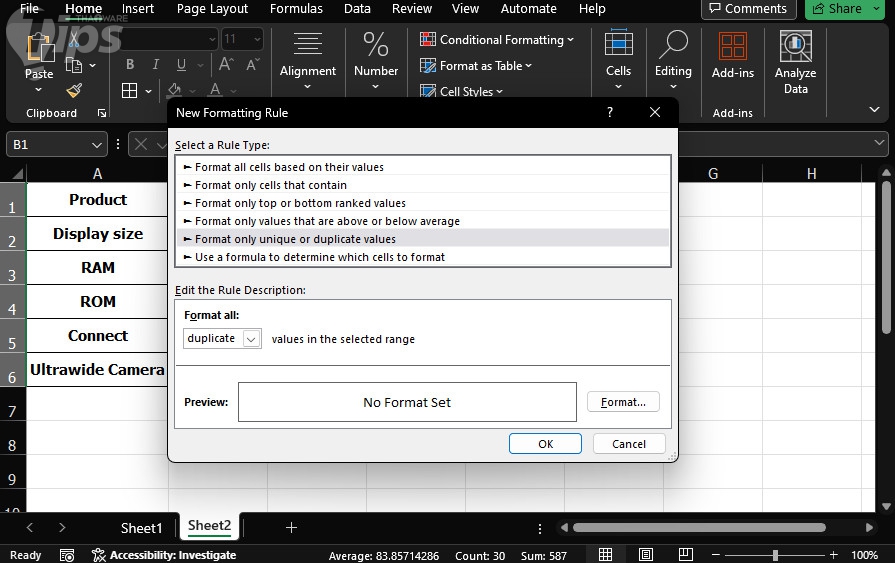Click the zoom slider in status bar
The image size is (895, 563).
pos(776,555)
